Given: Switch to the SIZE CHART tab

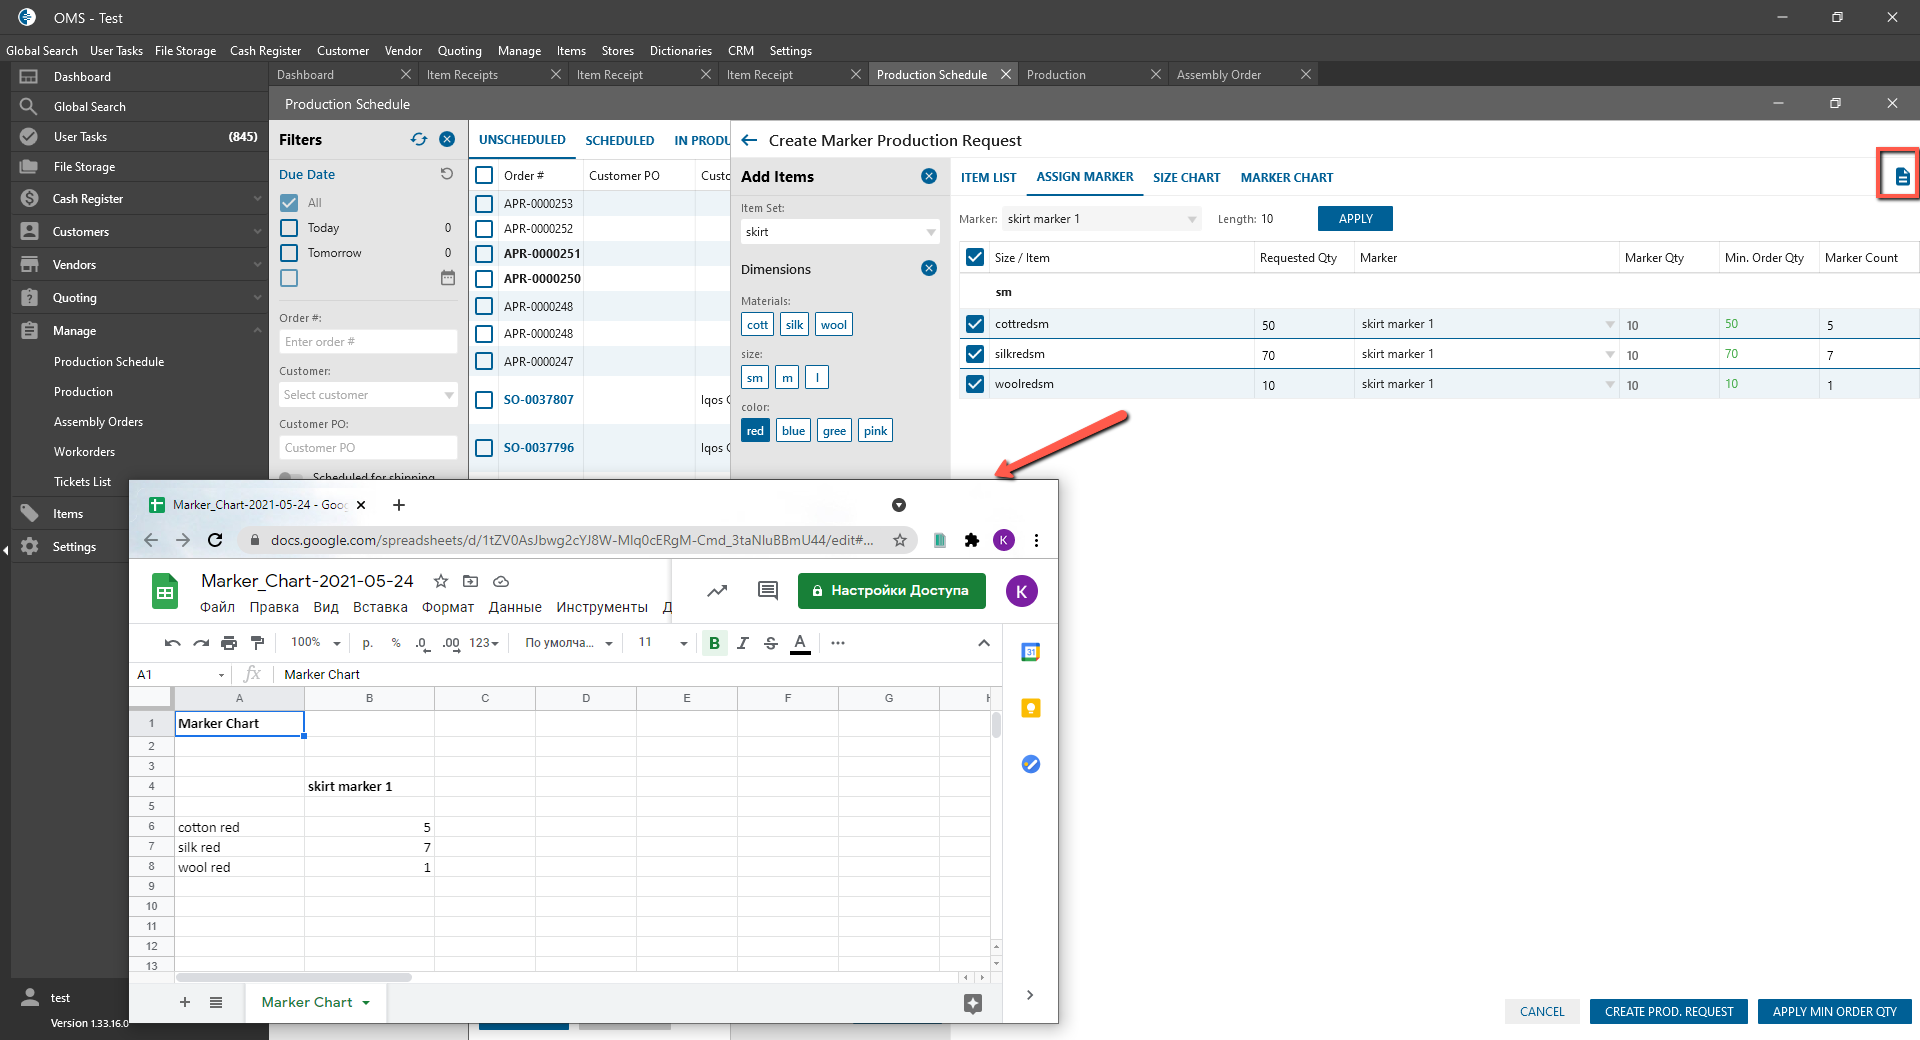Looking at the screenshot, I should (1186, 178).
